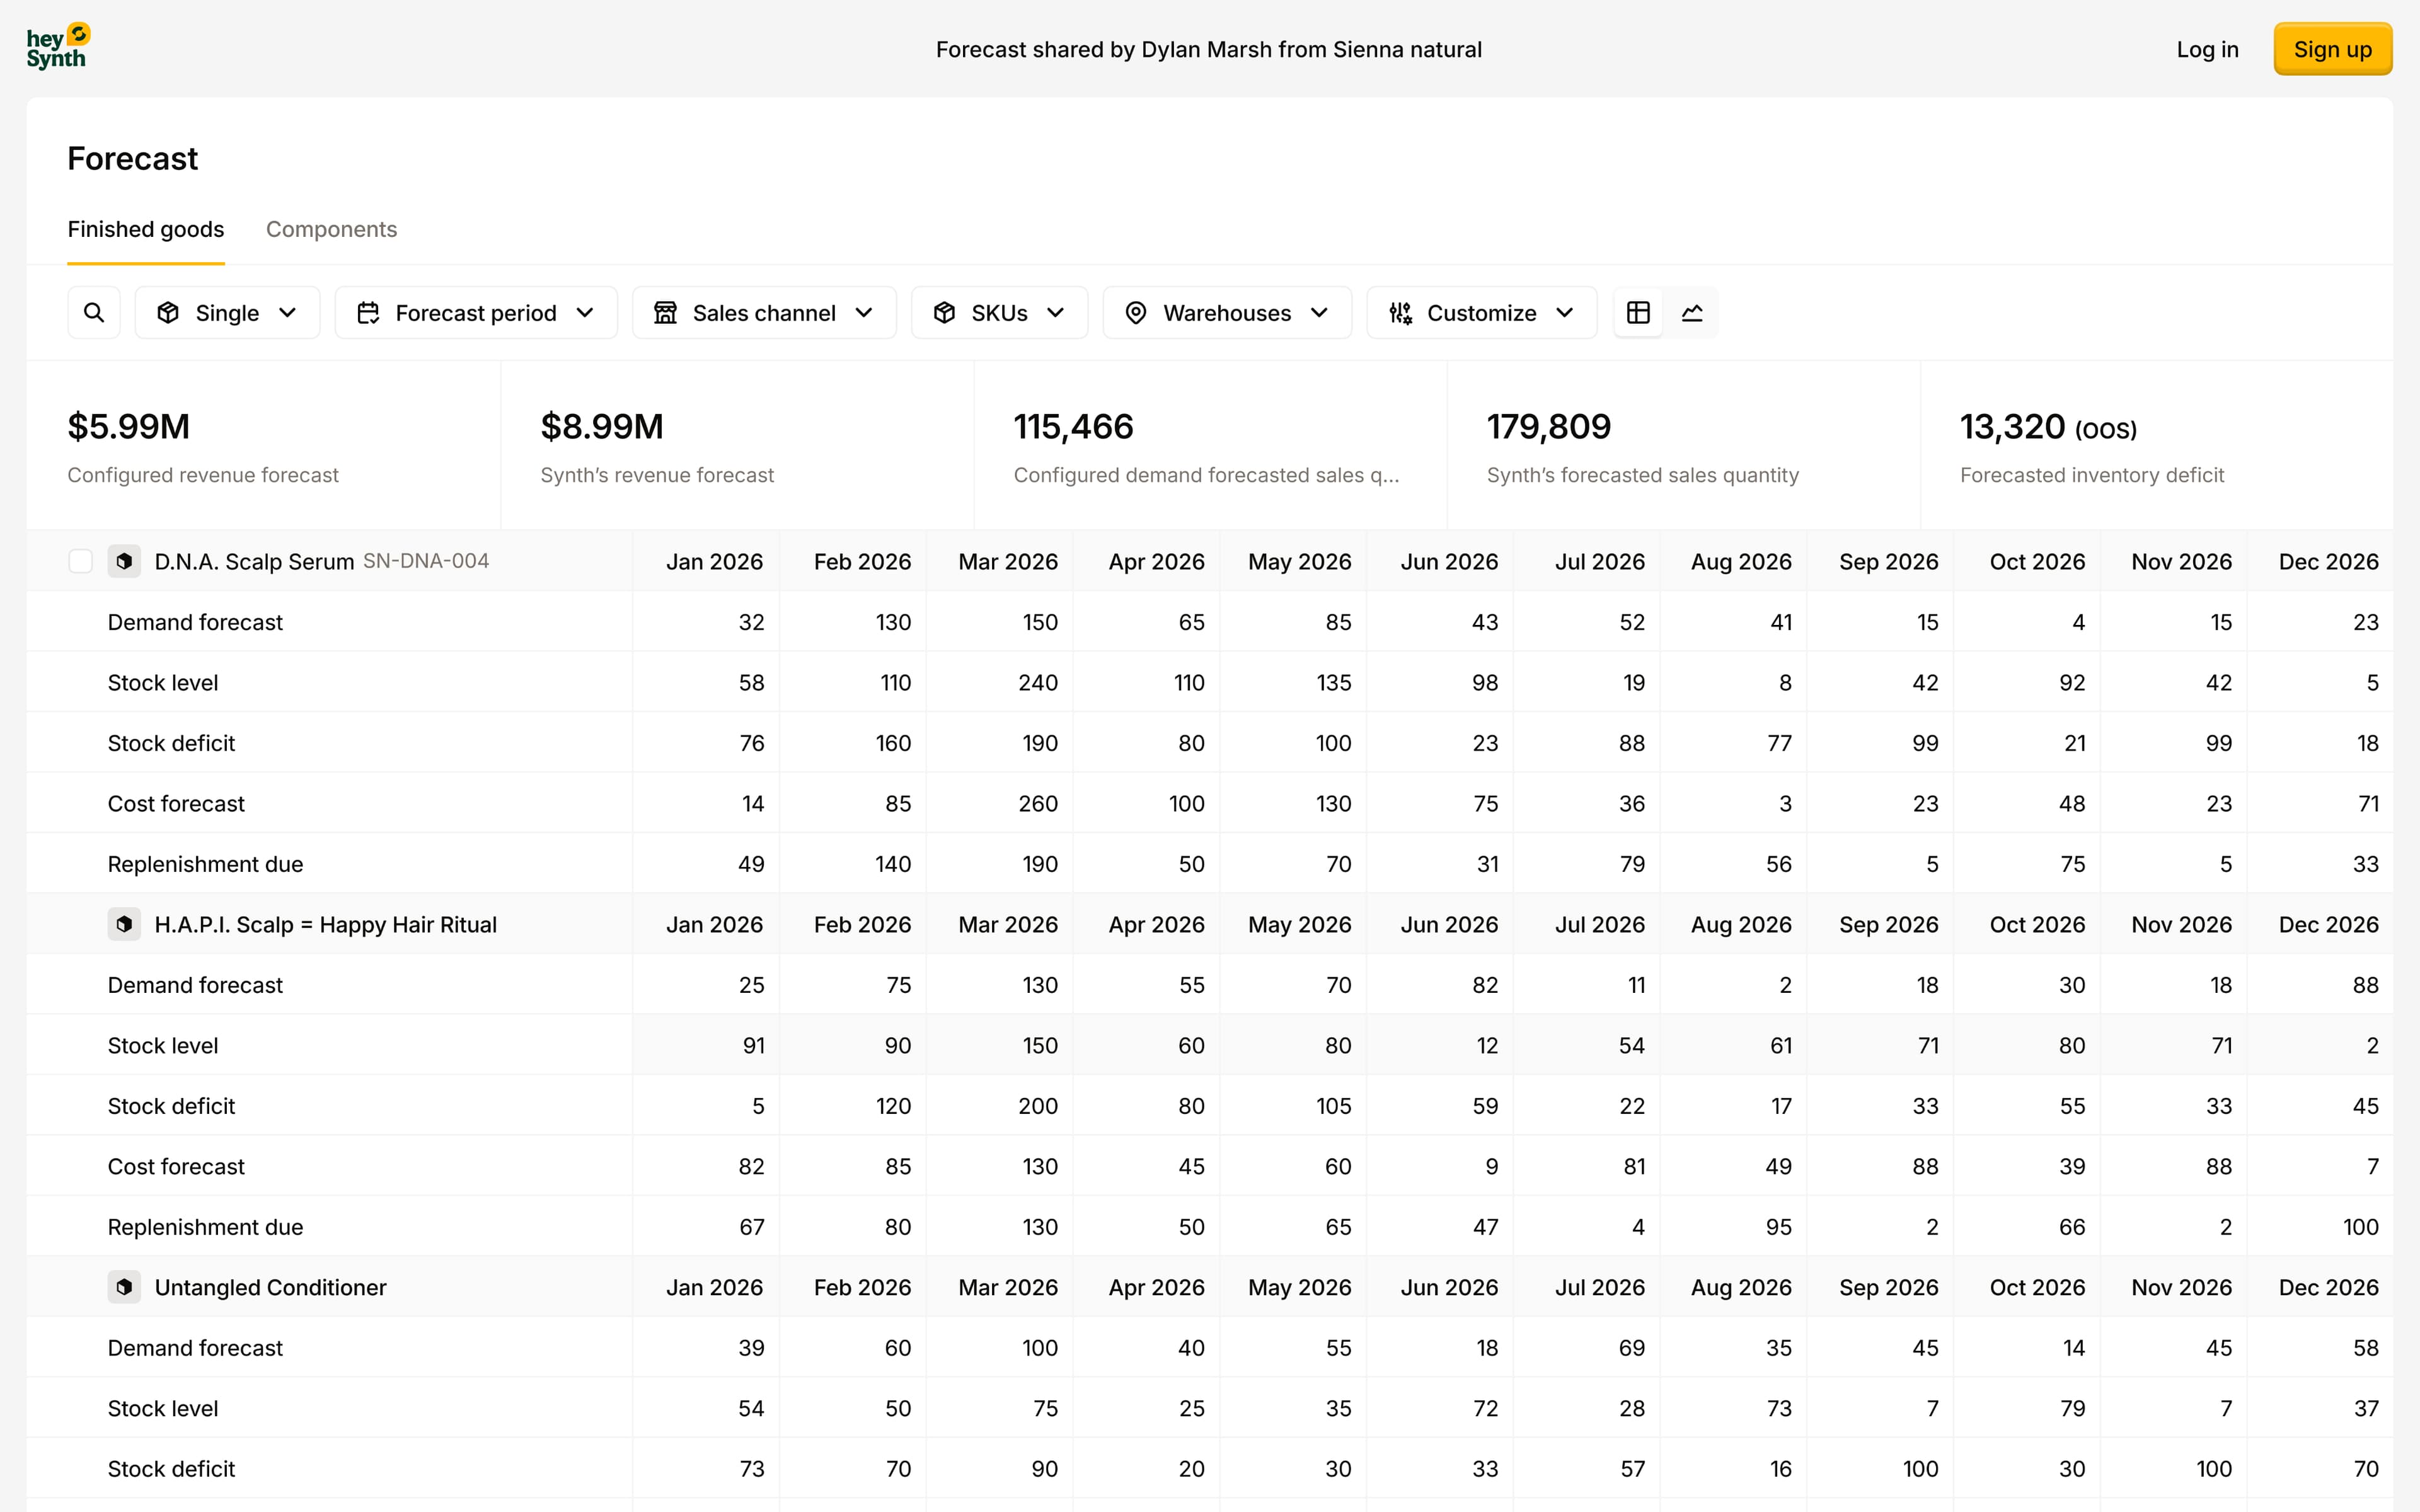Click H.A.P.I. Scalp product icon
The height and width of the screenshot is (1512, 2420).
click(x=124, y=924)
